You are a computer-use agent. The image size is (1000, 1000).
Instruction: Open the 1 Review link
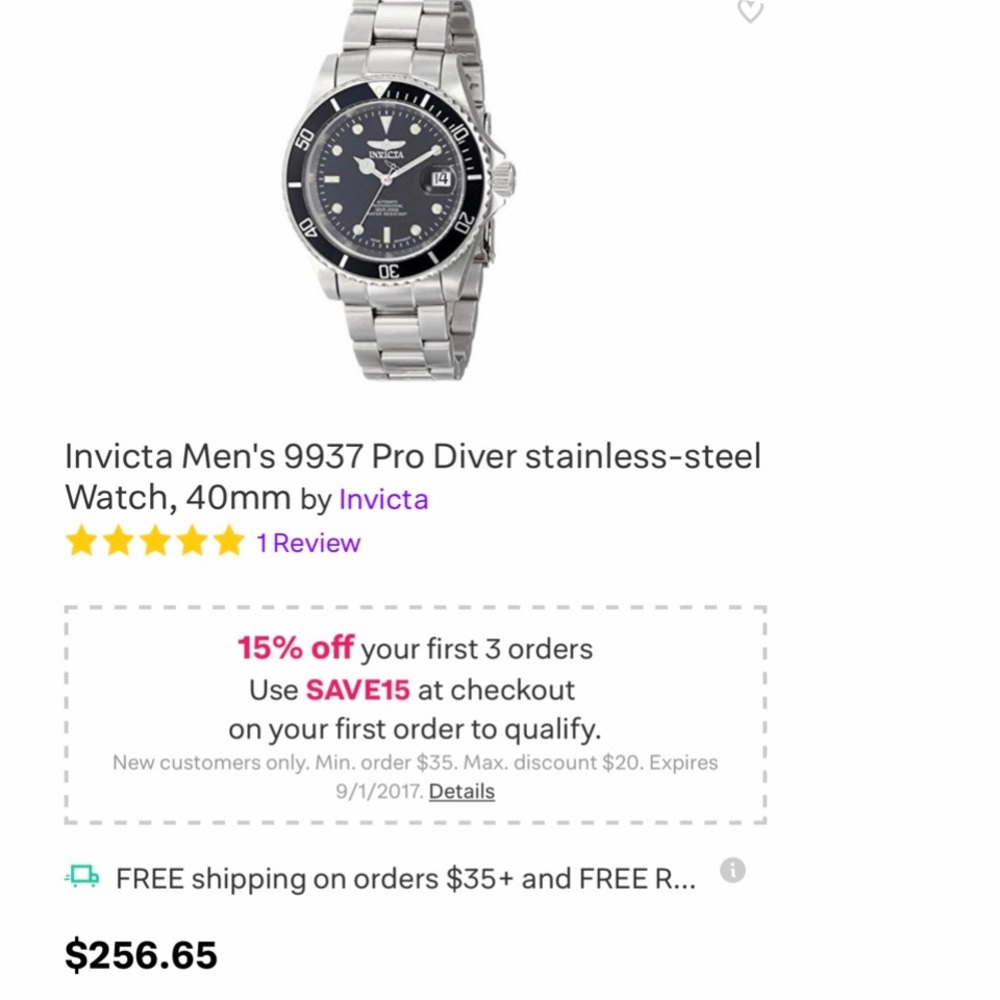click(x=310, y=543)
